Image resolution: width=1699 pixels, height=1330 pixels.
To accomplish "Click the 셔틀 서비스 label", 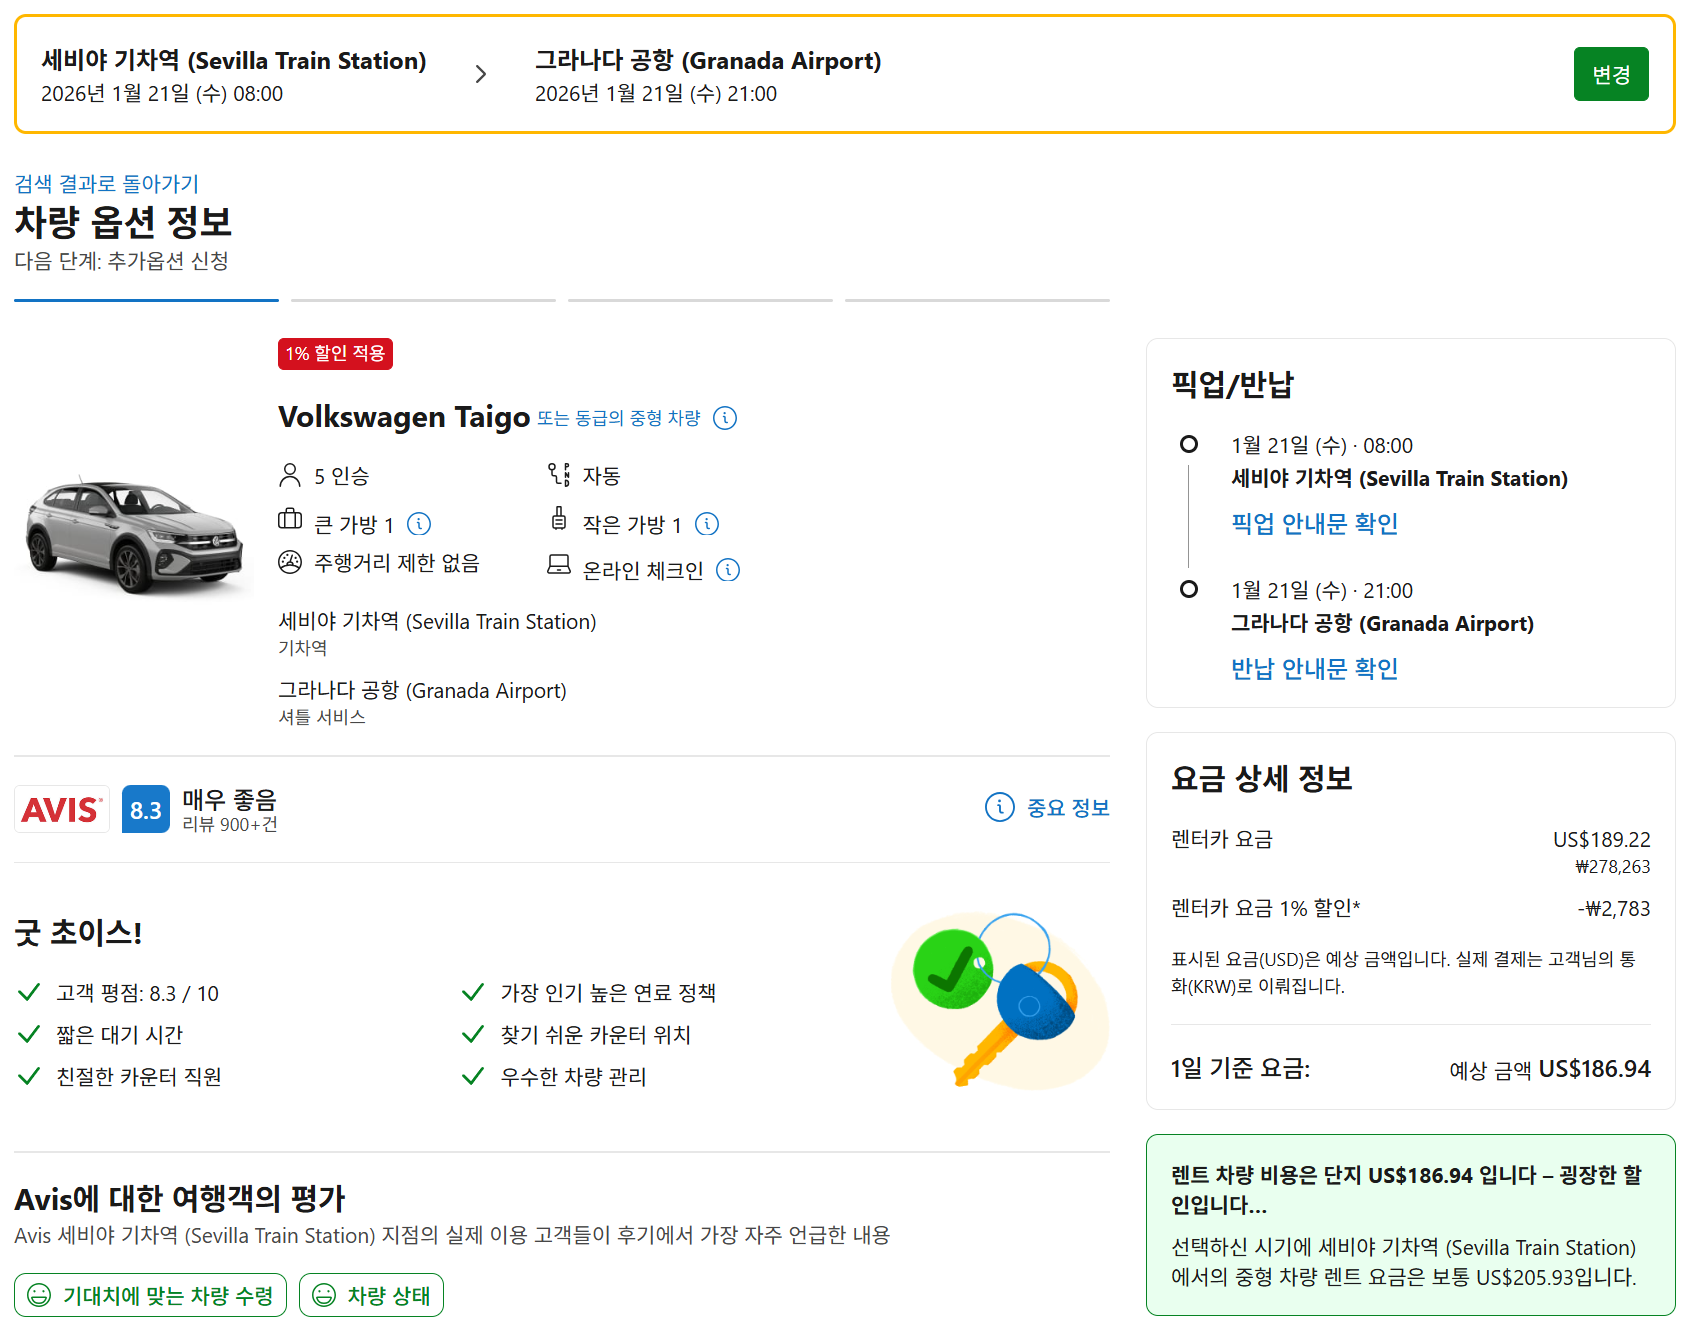I will pos(322,717).
